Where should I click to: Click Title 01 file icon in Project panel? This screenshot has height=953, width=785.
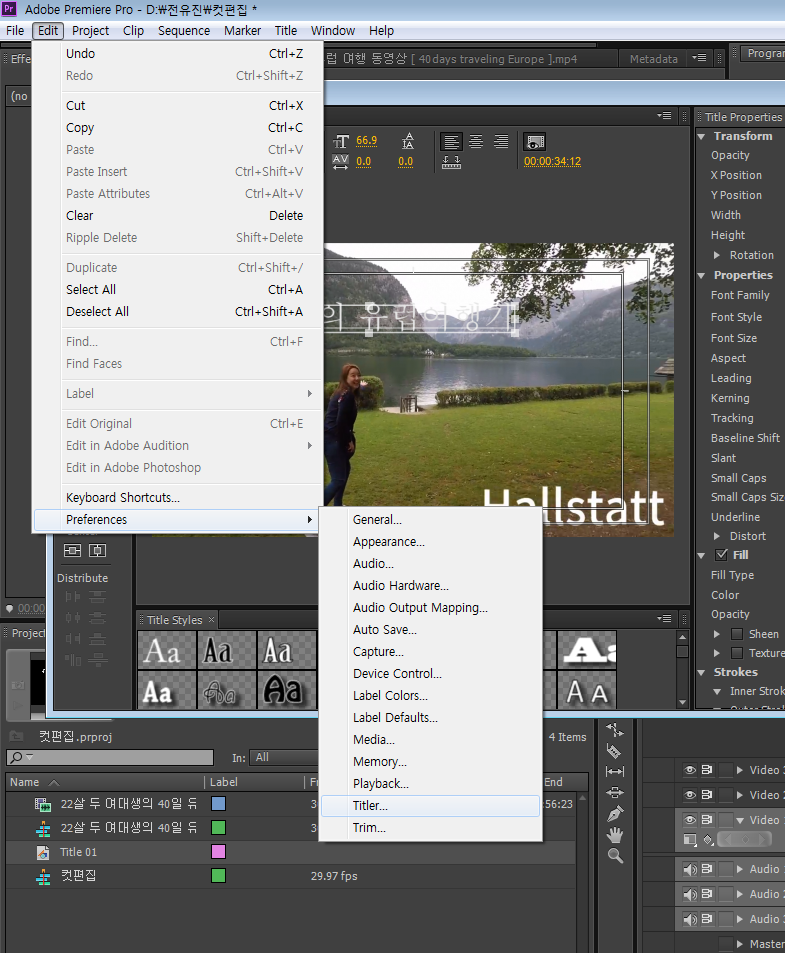coord(43,852)
